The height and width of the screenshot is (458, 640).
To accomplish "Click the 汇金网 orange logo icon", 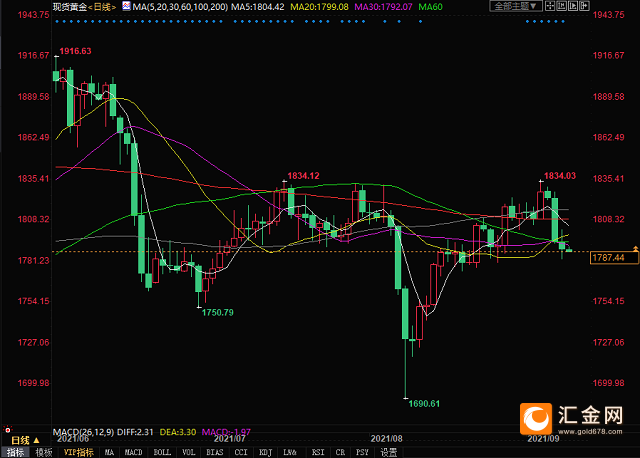I will [x=536, y=419].
